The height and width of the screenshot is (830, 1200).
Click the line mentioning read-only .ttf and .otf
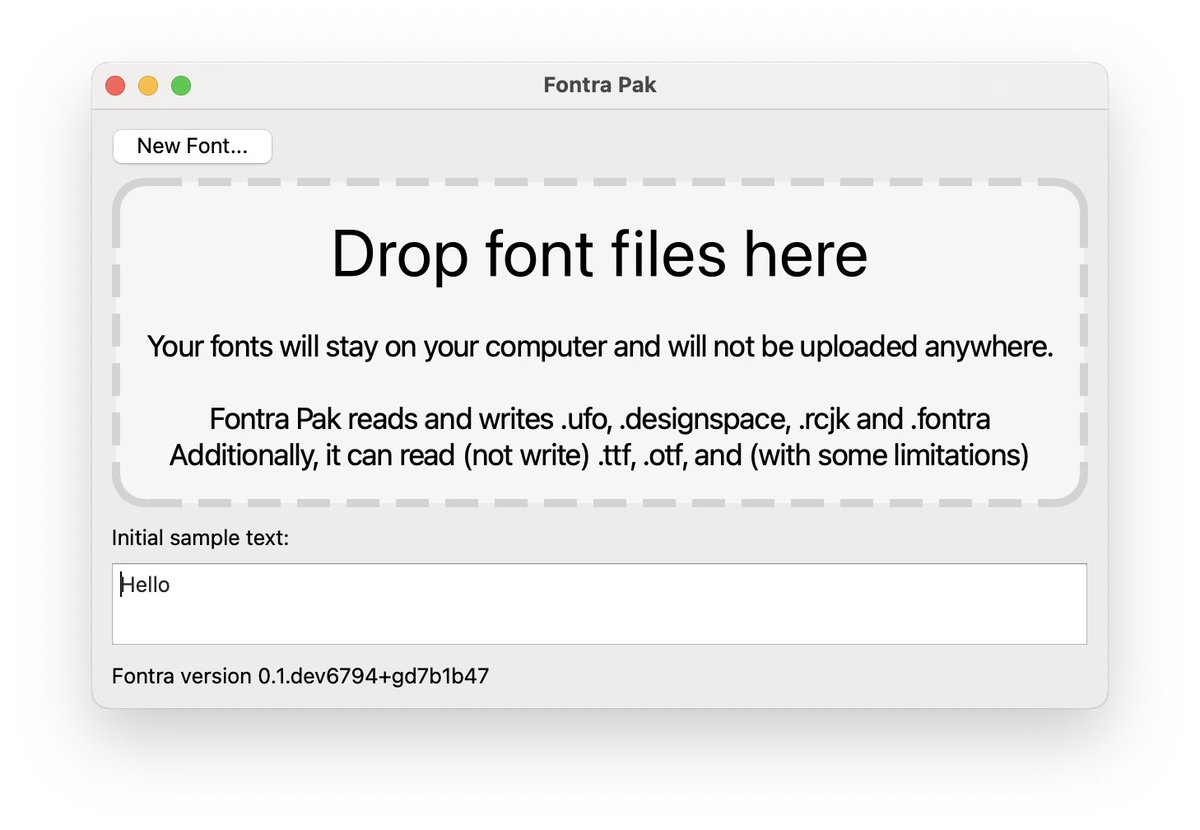pyautogui.click(x=600, y=455)
